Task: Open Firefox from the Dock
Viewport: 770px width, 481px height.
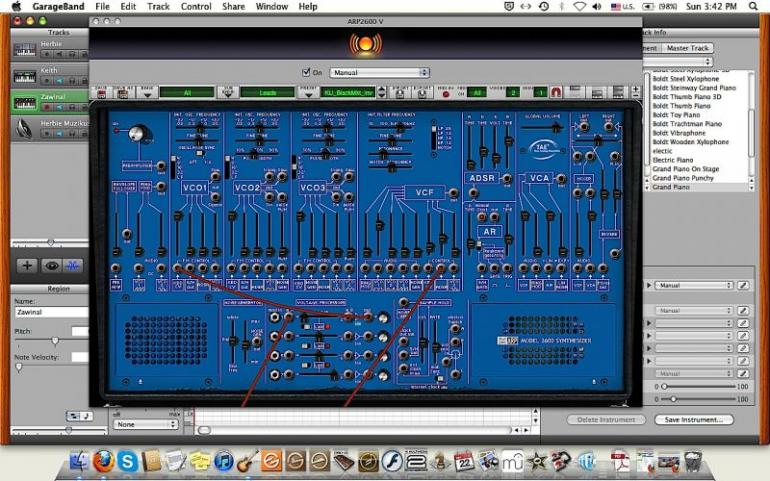Action: 104,462
